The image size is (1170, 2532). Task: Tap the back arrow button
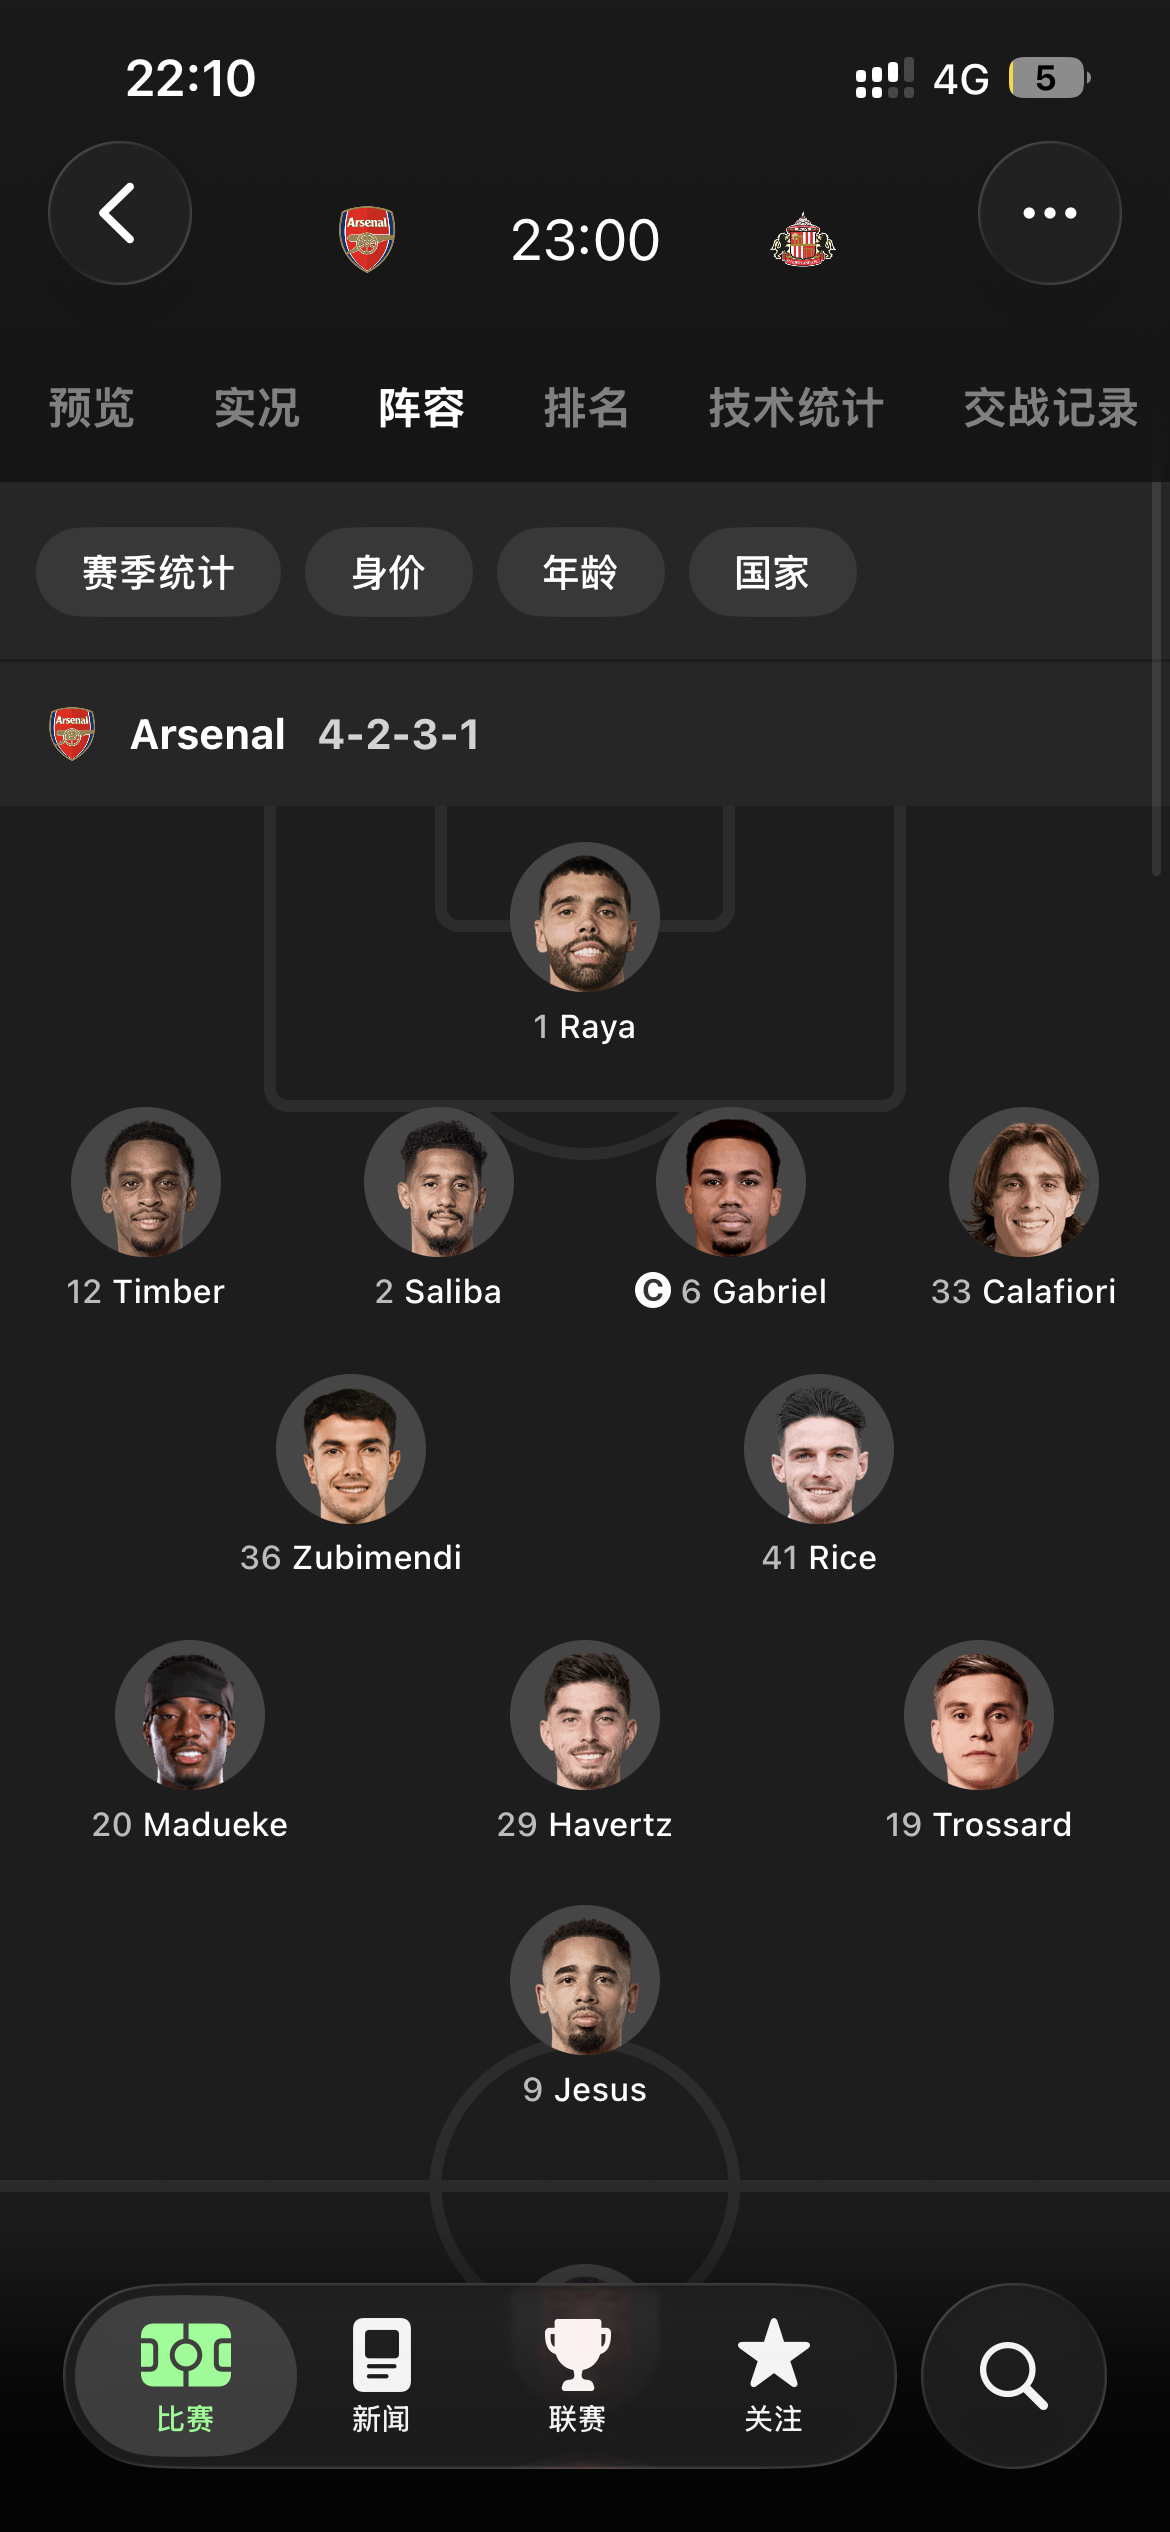tap(119, 213)
